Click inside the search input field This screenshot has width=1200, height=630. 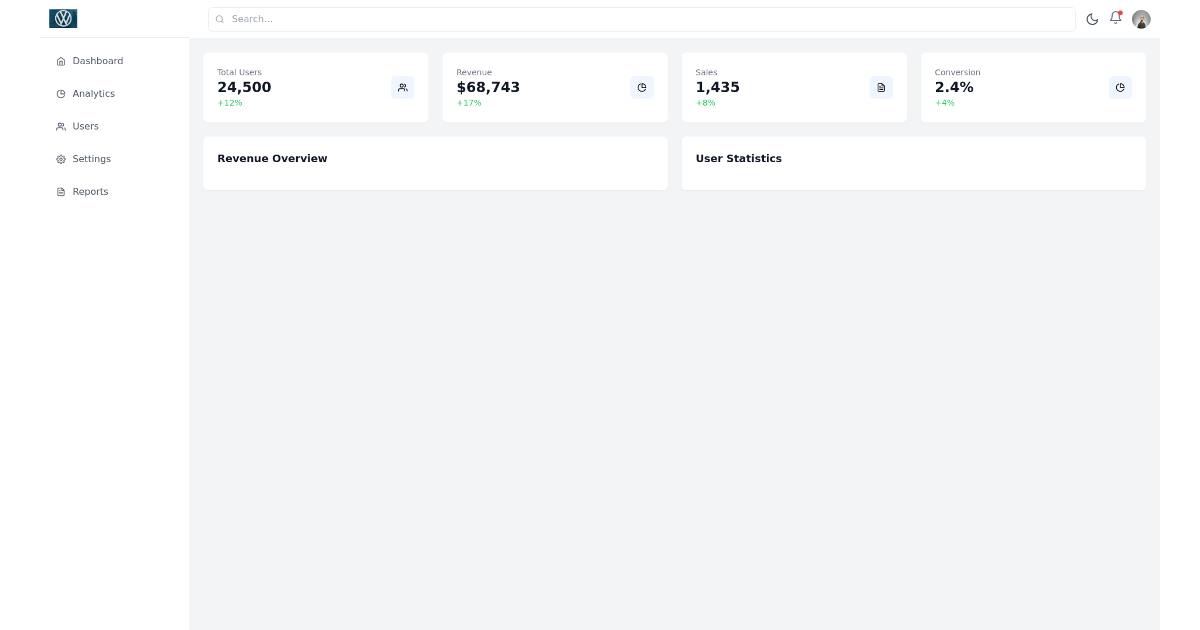pyautogui.click(x=640, y=19)
